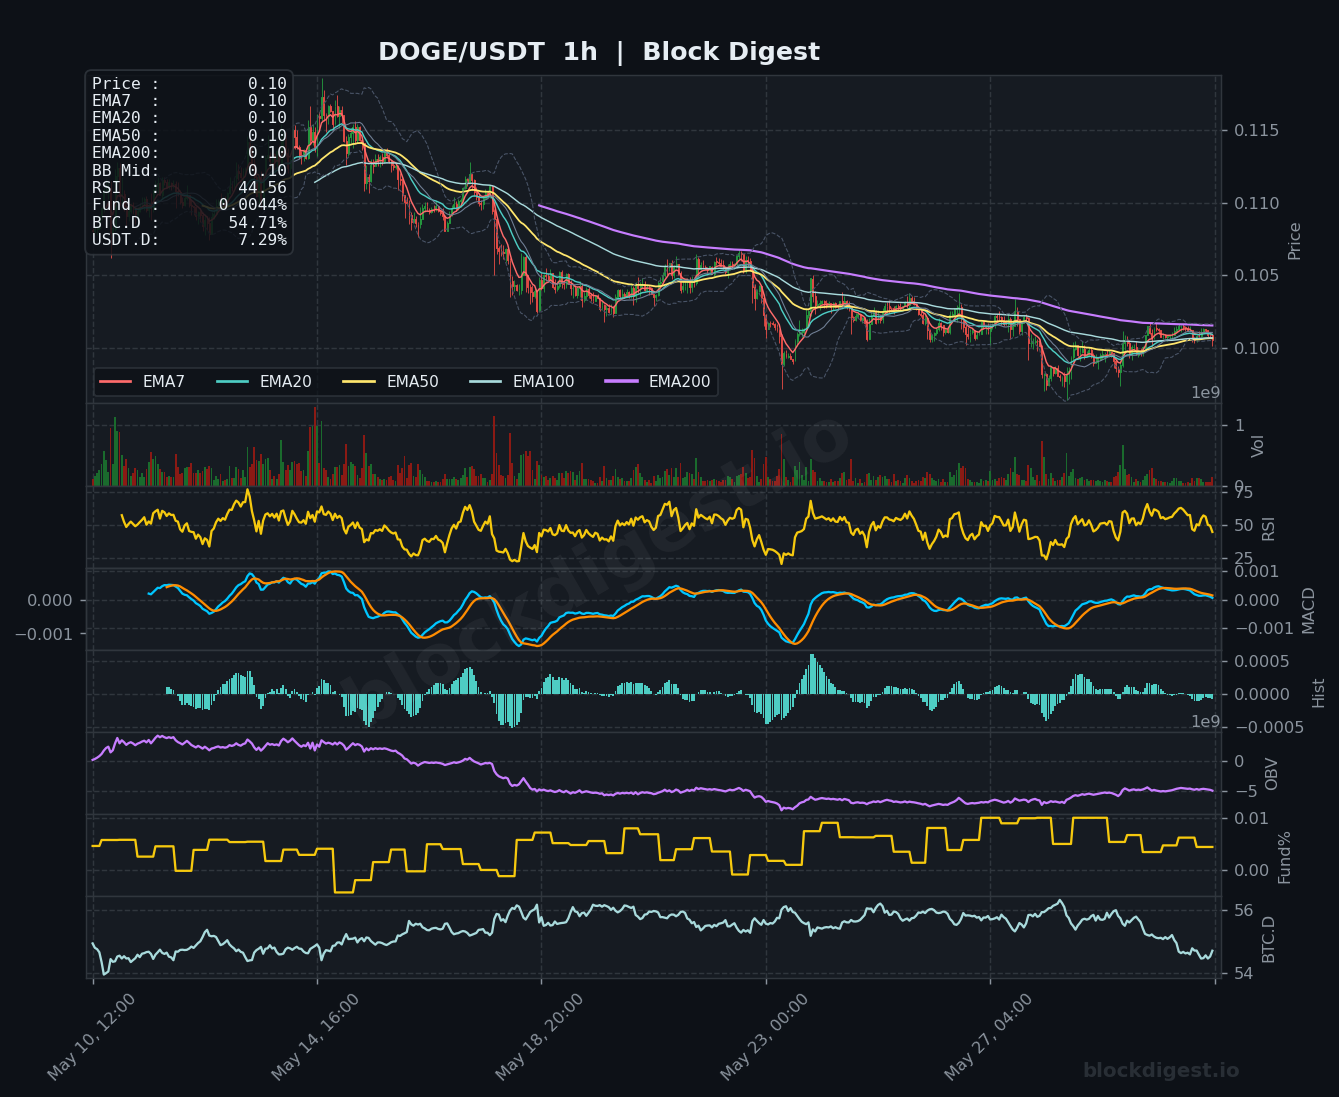Click the RSI 75 axis tick
The width and height of the screenshot is (1339, 1097).
click(1243, 493)
